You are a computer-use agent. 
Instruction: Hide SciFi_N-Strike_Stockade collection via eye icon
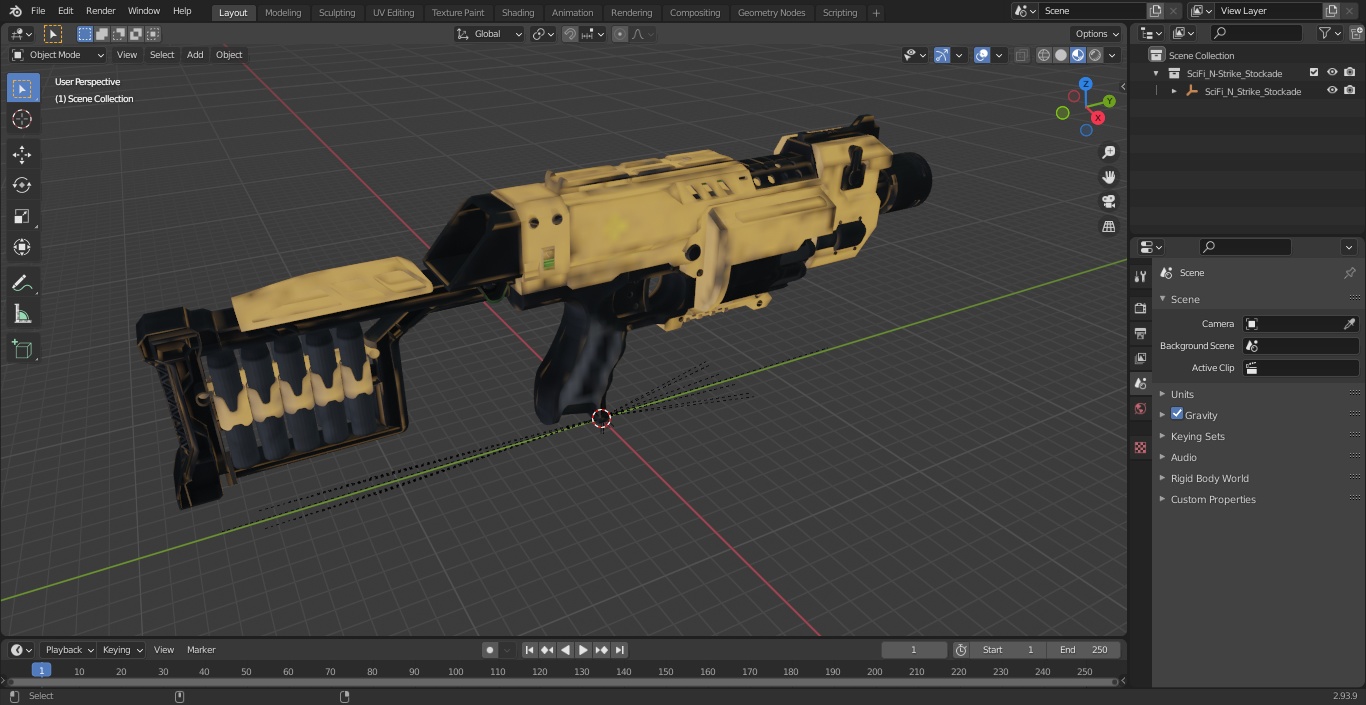click(1332, 73)
